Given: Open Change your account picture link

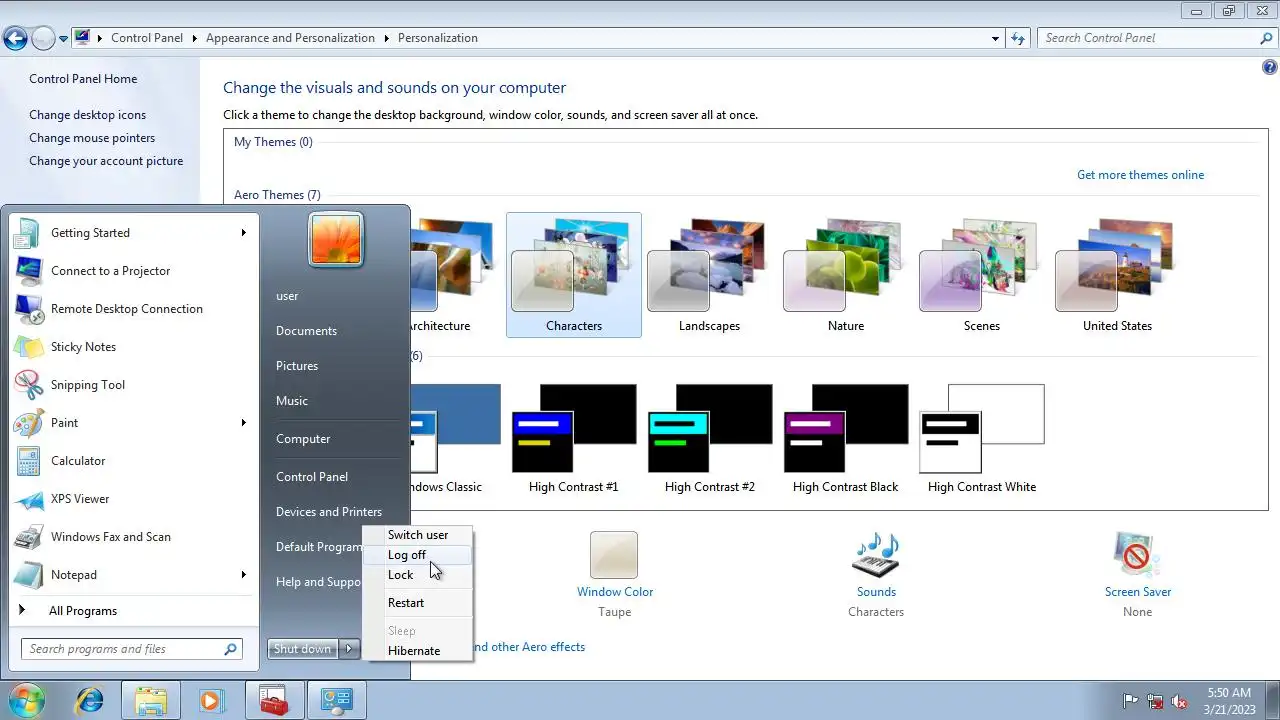Looking at the screenshot, I should click(106, 161).
